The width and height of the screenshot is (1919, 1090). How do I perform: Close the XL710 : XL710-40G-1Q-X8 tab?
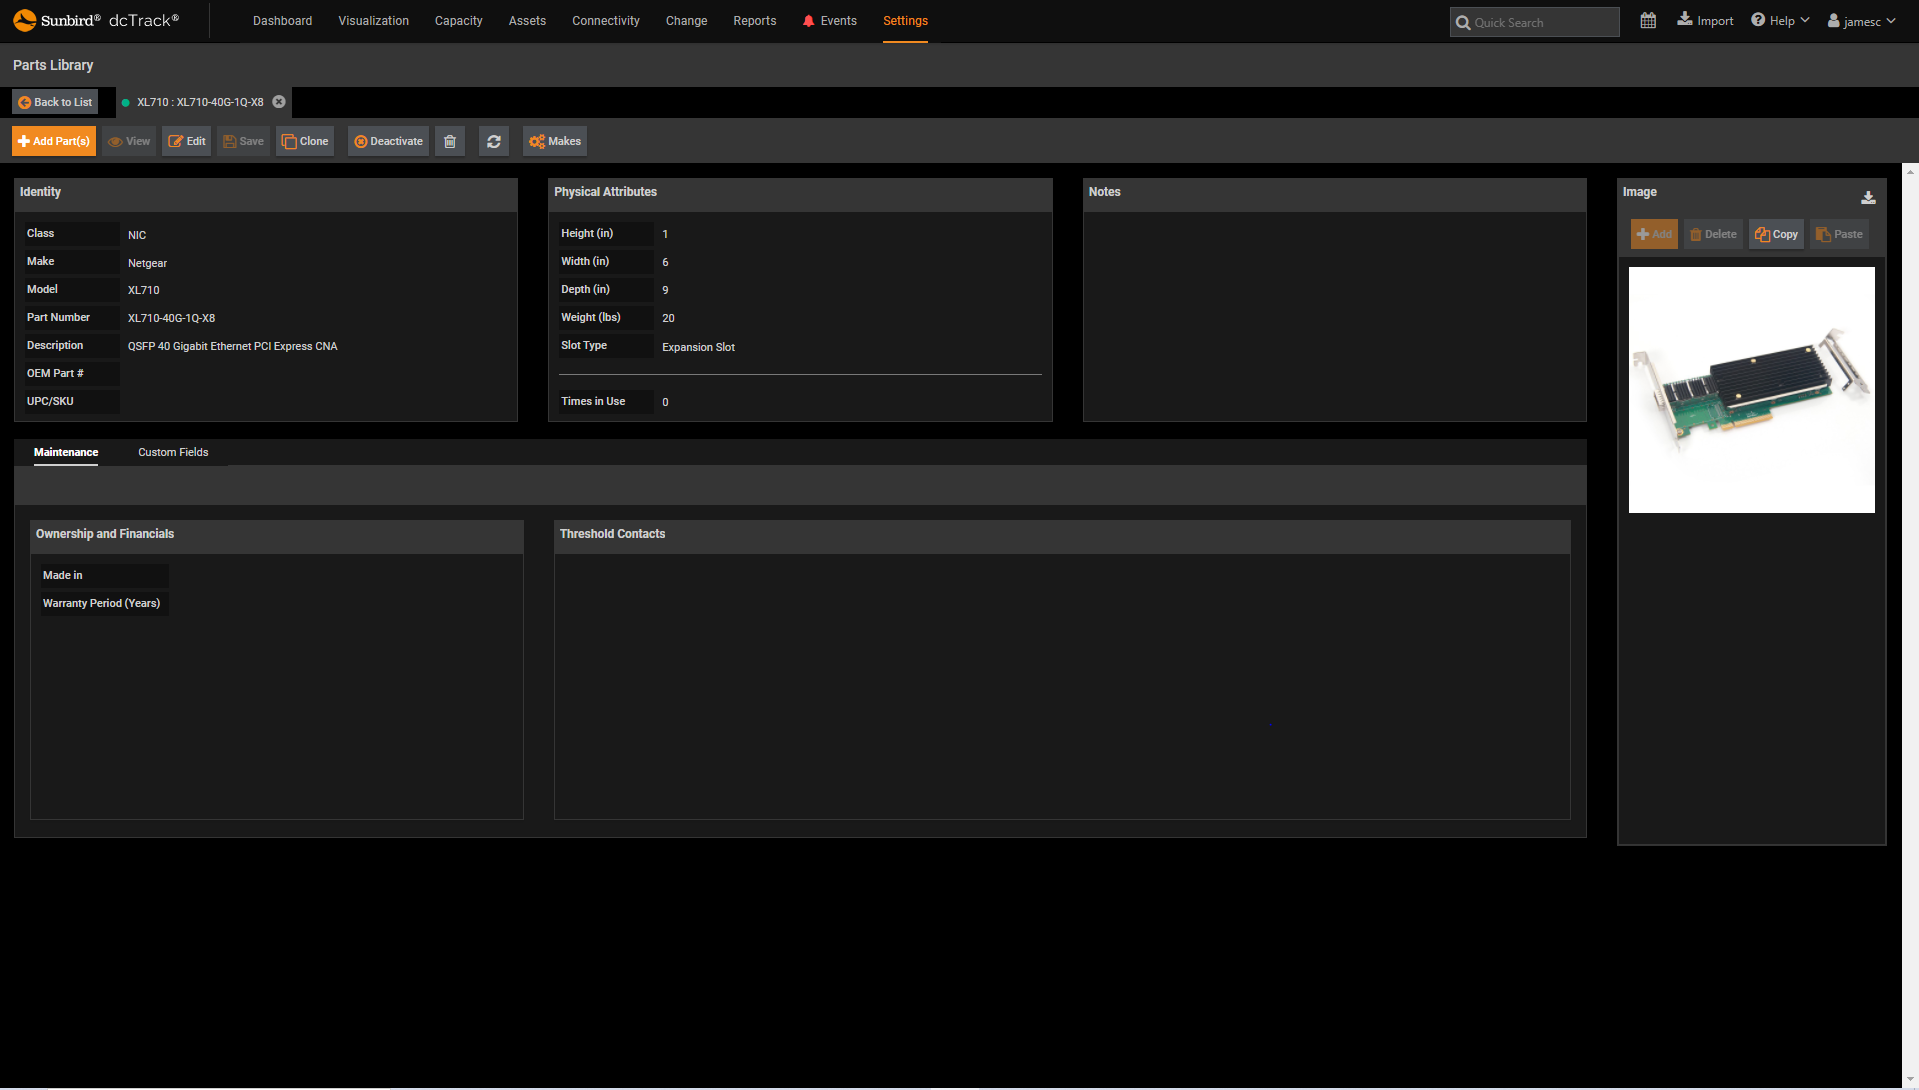pyautogui.click(x=279, y=102)
